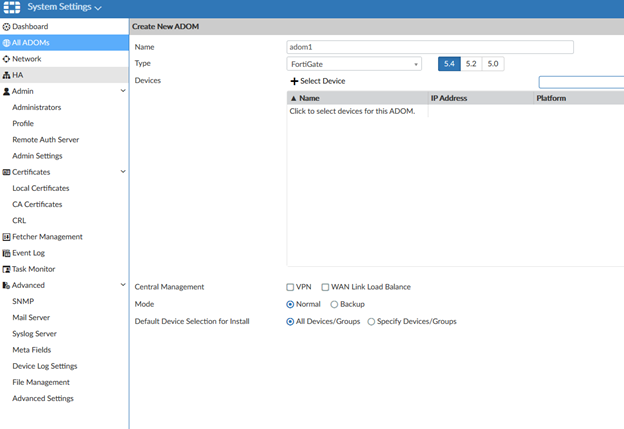Click the Name input field
Image resolution: width=624 pixels, height=429 pixels.
[x=430, y=47]
